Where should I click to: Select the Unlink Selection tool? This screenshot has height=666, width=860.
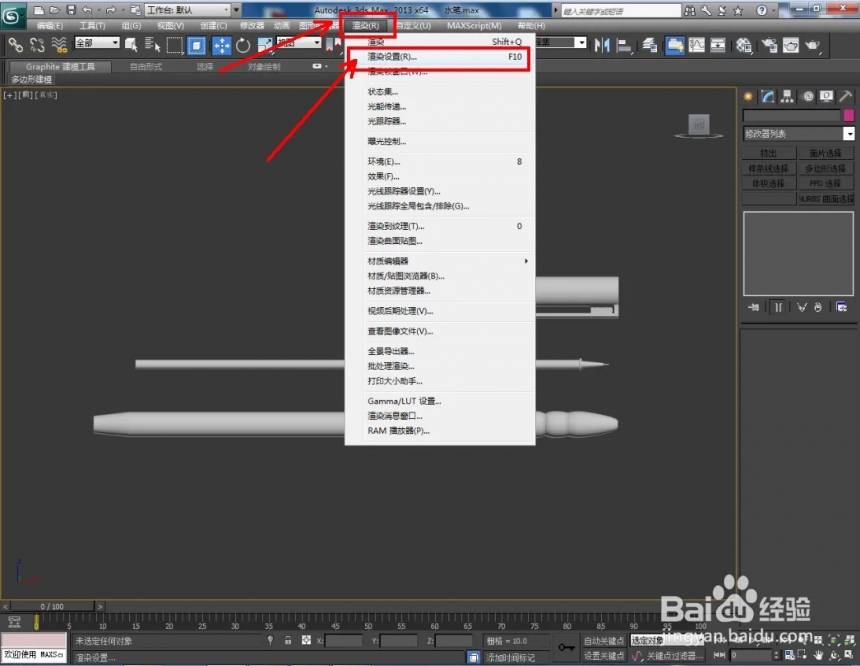pyautogui.click(x=37, y=44)
